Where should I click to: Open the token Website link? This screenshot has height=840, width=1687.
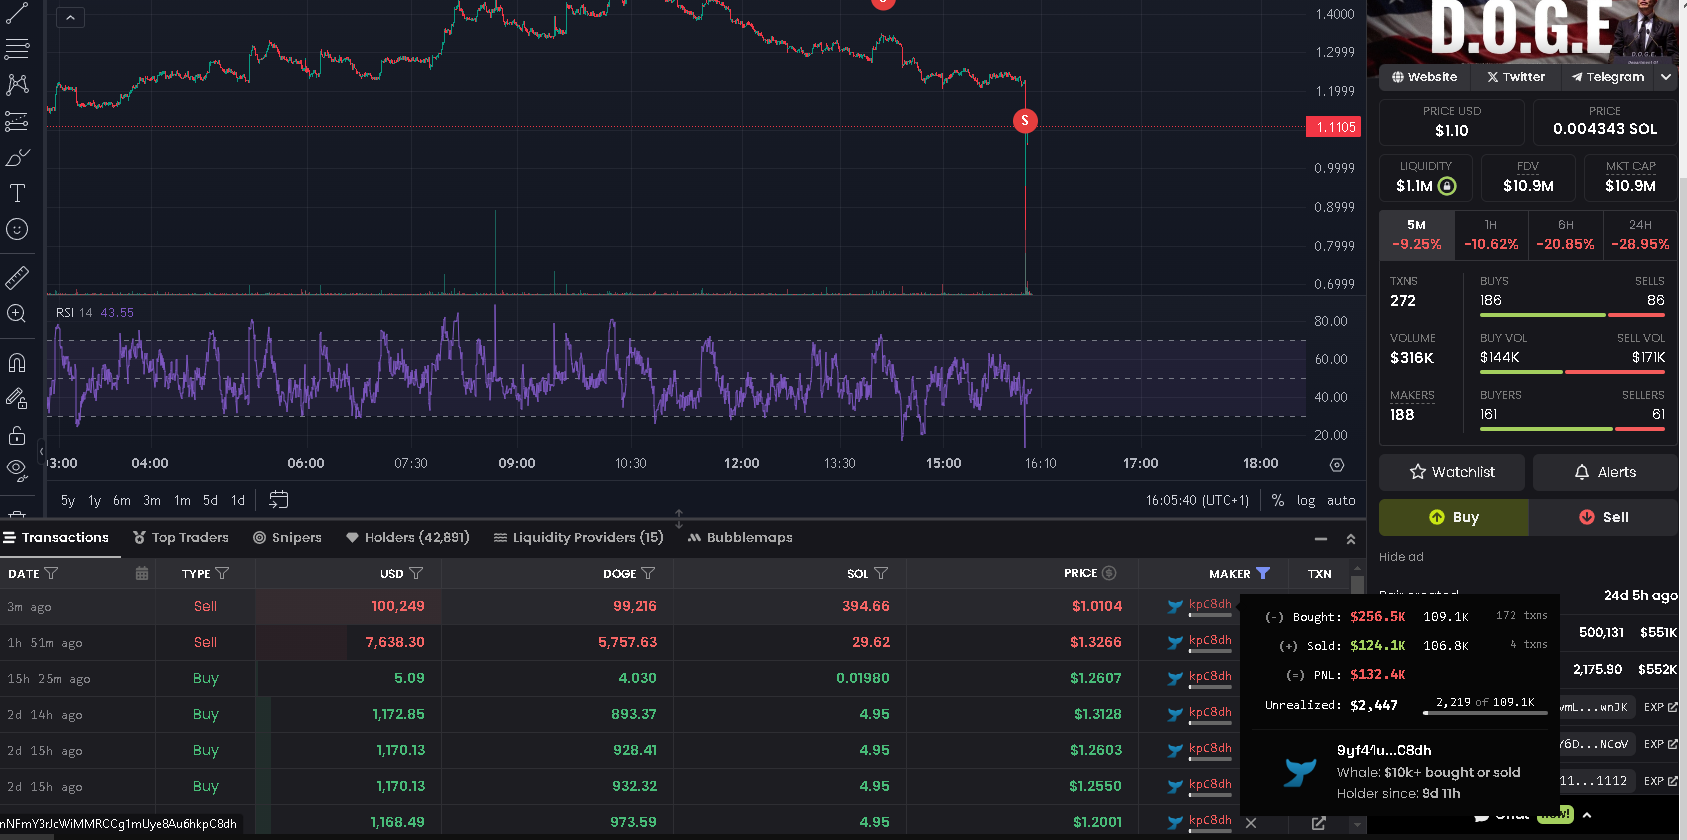point(1424,77)
